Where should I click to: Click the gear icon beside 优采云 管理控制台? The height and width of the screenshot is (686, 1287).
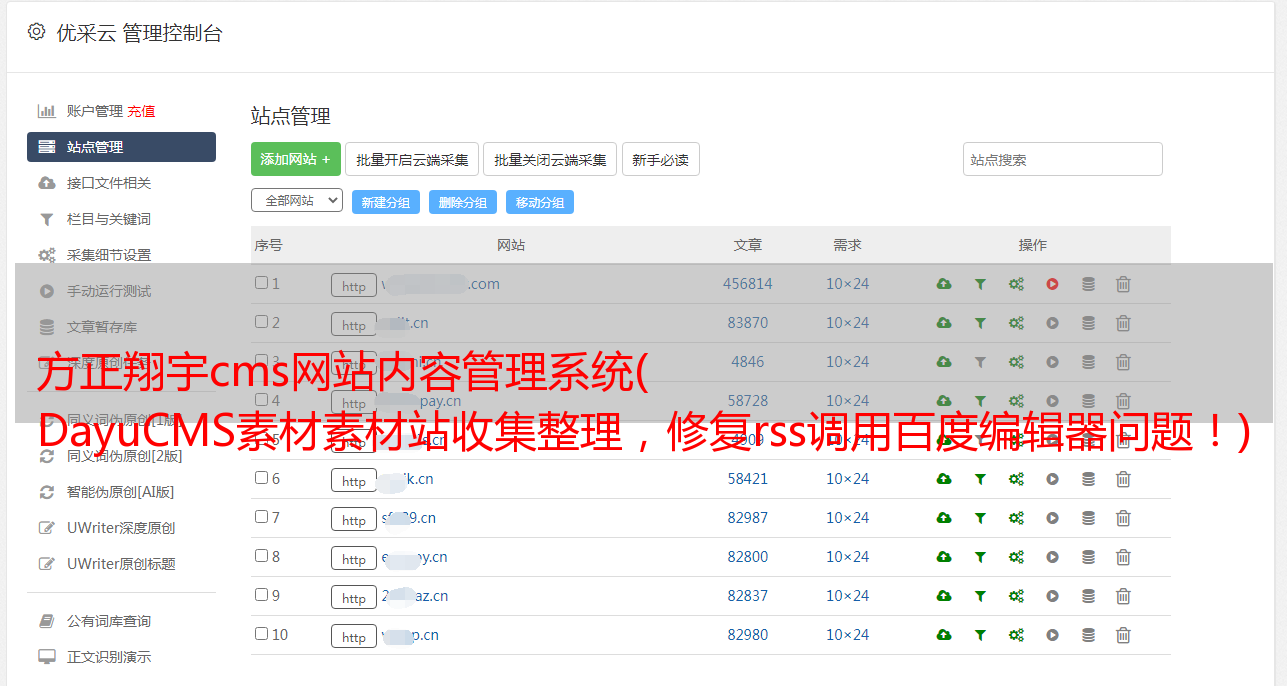coord(37,32)
